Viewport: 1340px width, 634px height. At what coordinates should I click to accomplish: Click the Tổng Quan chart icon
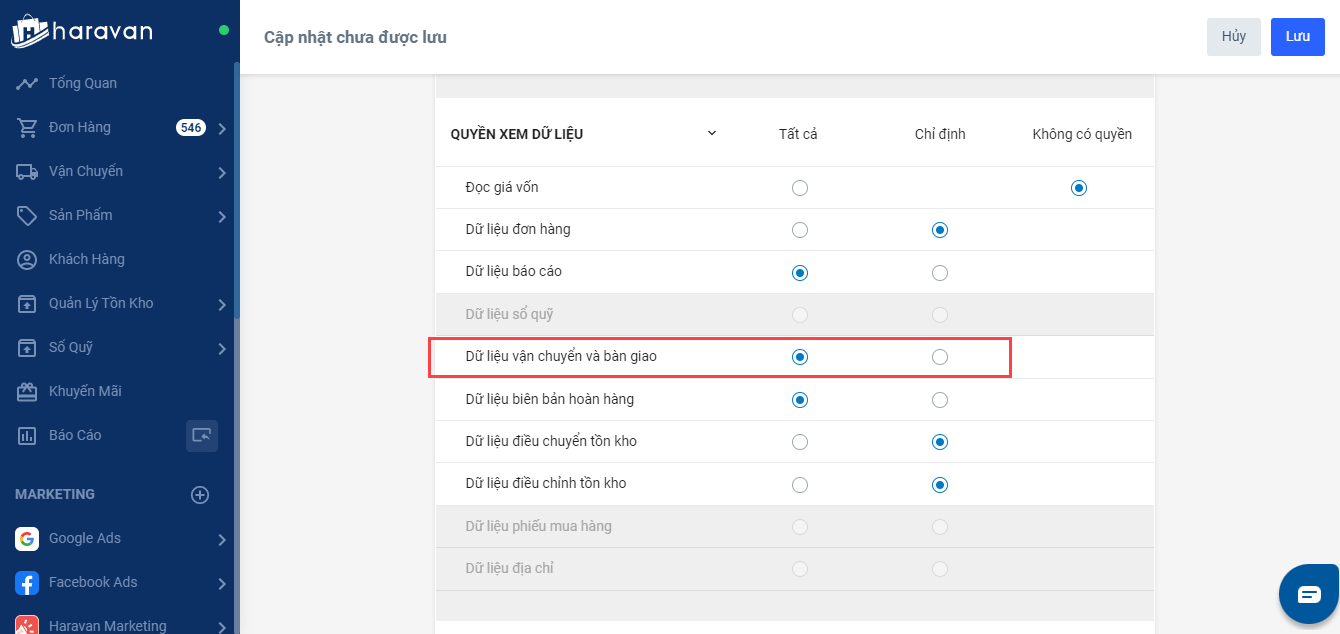(x=27, y=83)
